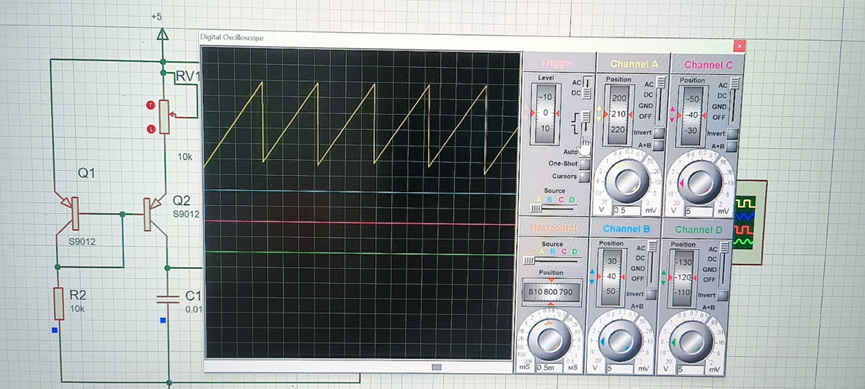Select the S9012 transistor Q1 symbol
The height and width of the screenshot is (389, 865).
point(73,212)
